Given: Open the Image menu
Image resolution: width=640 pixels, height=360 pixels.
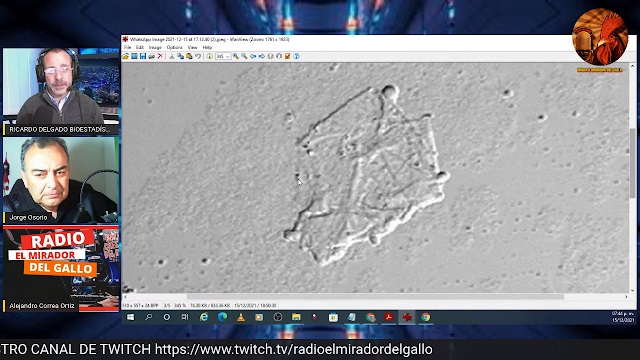Looking at the screenshot, I should coord(155,47).
